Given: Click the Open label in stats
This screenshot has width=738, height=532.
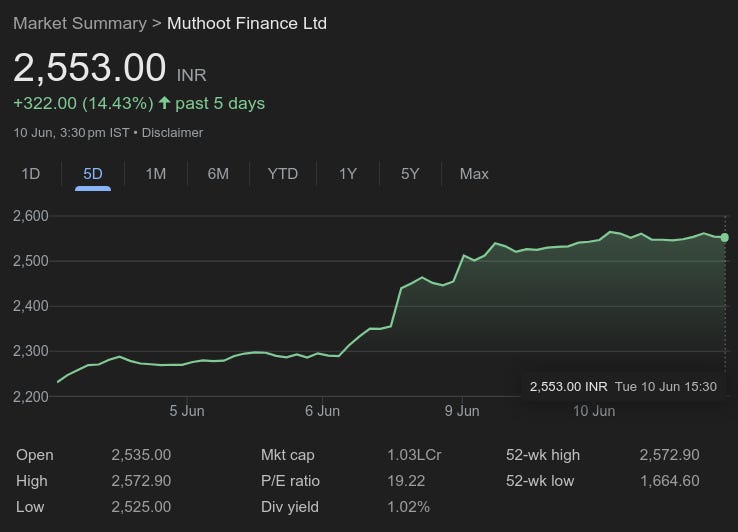Looking at the screenshot, I should 35,455.
